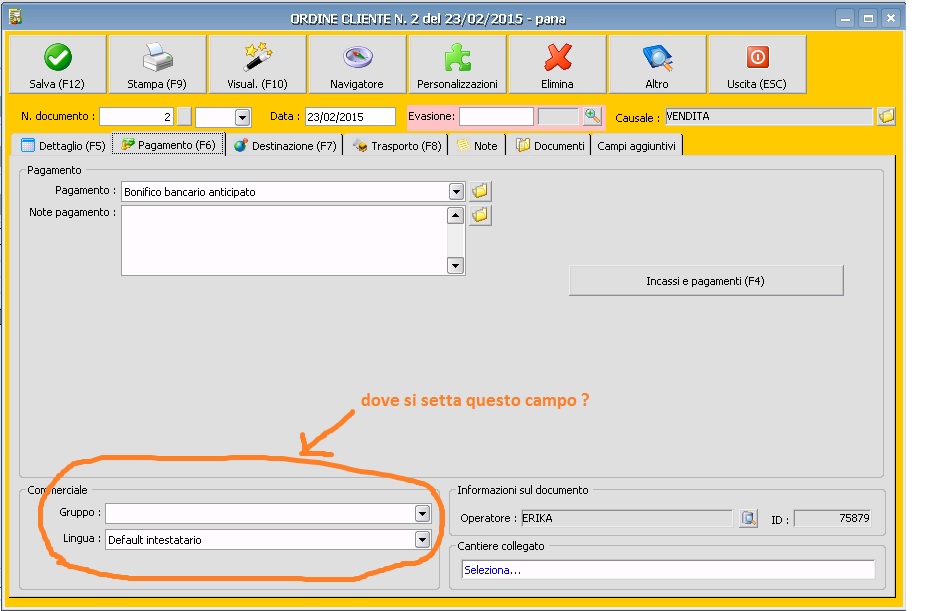Viewport: 941px width, 611px height.
Task: Click the Evasione date input field
Action: 496,116
